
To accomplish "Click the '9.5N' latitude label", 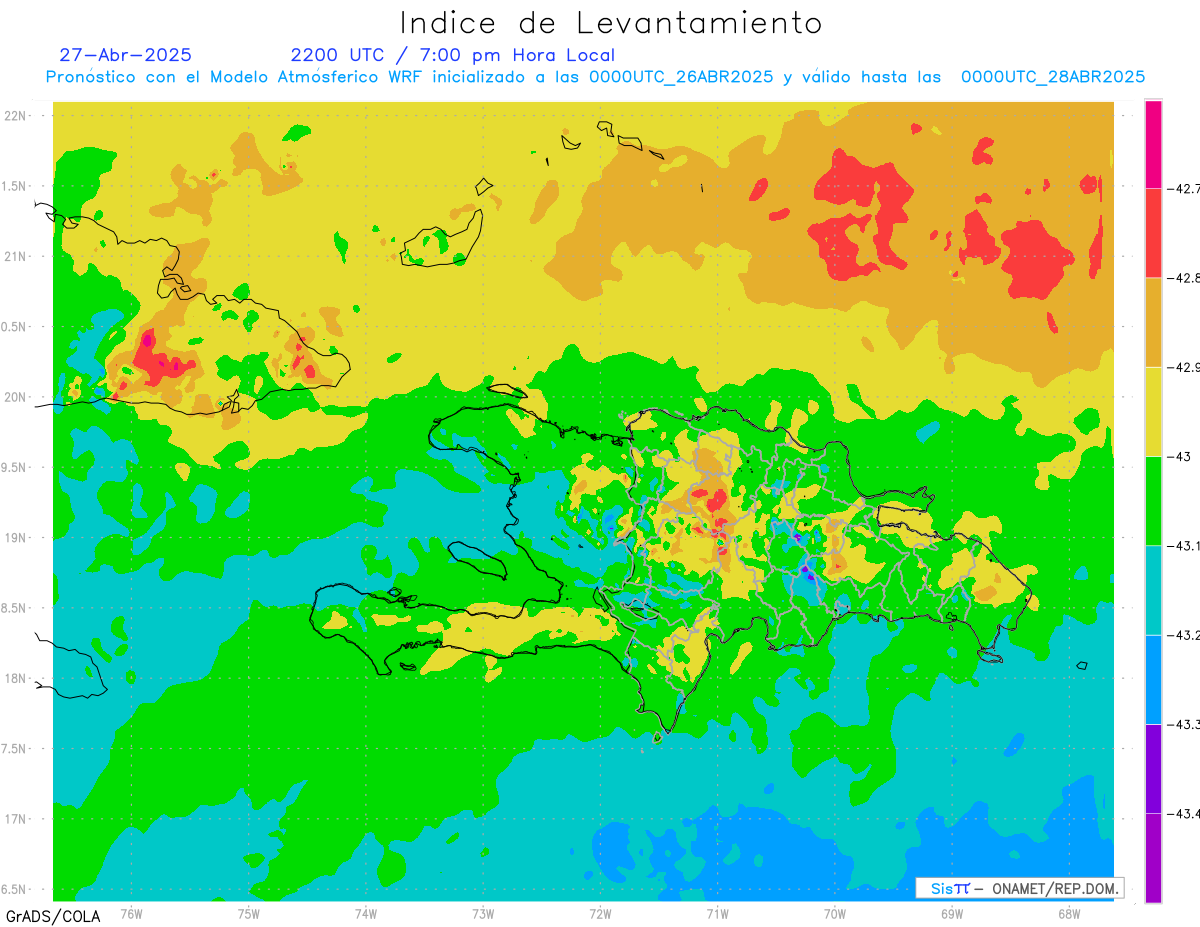I will pyautogui.click(x=14, y=467).
